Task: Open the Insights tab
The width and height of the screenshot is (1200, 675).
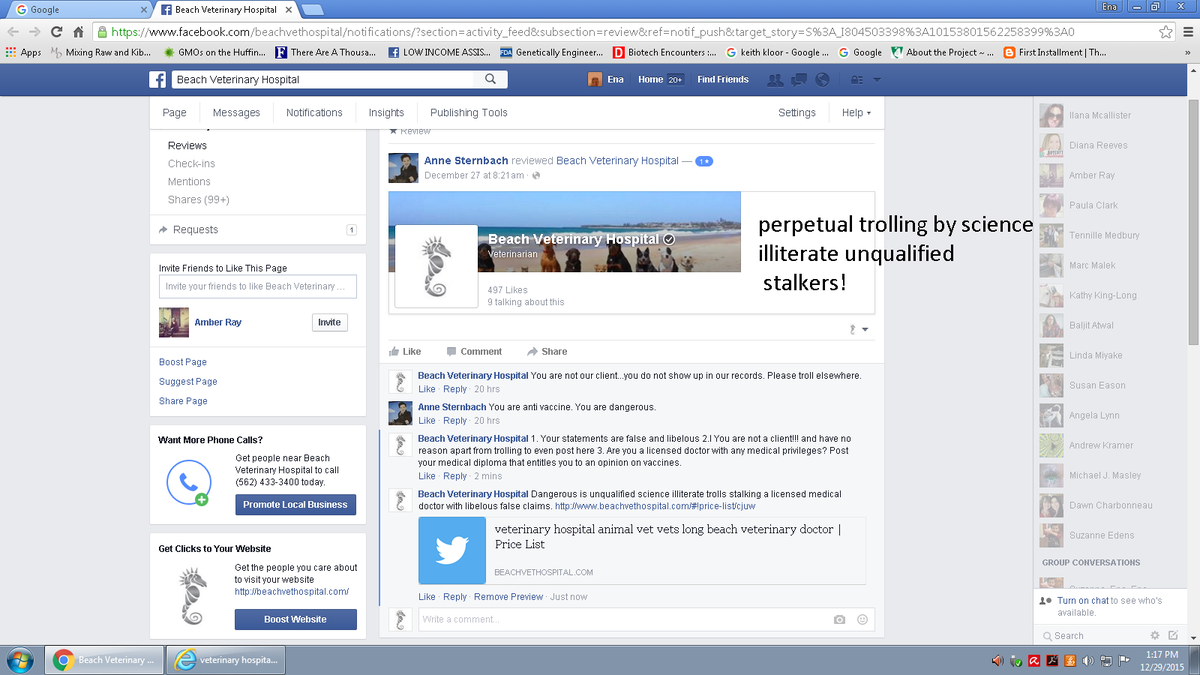Action: tap(386, 113)
